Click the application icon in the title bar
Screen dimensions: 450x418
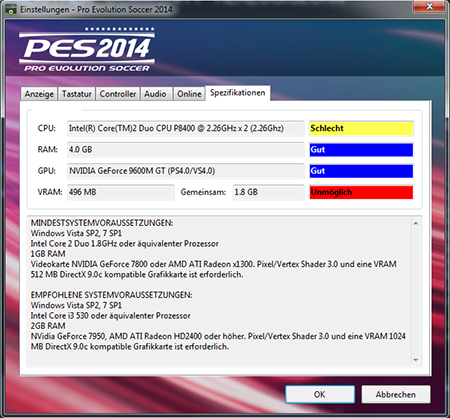coord(11,10)
